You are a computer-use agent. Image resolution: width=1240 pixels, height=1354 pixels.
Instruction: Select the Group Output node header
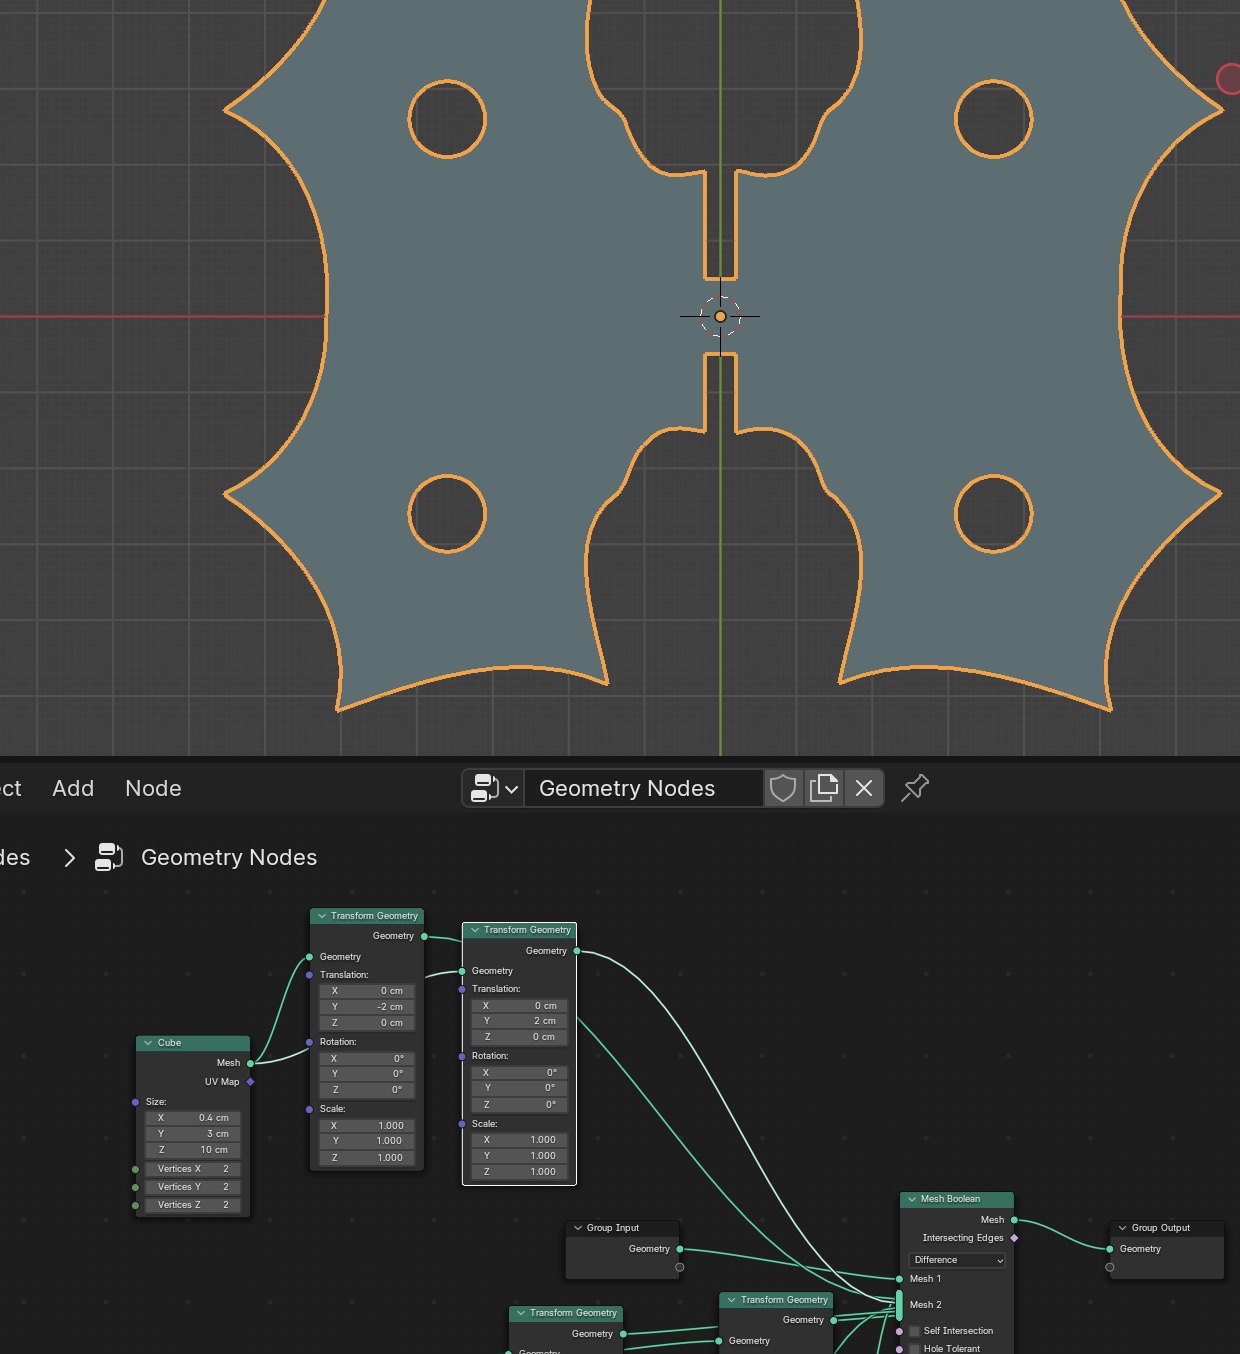1167,1228
